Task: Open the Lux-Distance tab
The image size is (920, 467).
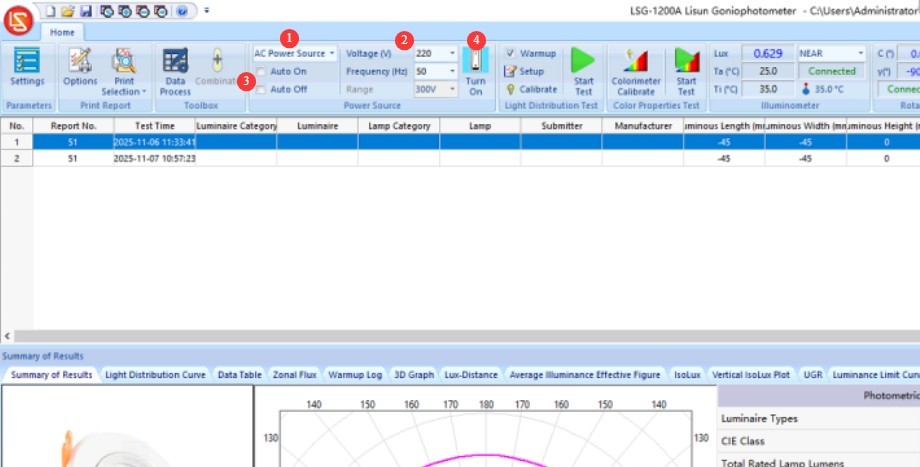Action: tap(471, 374)
